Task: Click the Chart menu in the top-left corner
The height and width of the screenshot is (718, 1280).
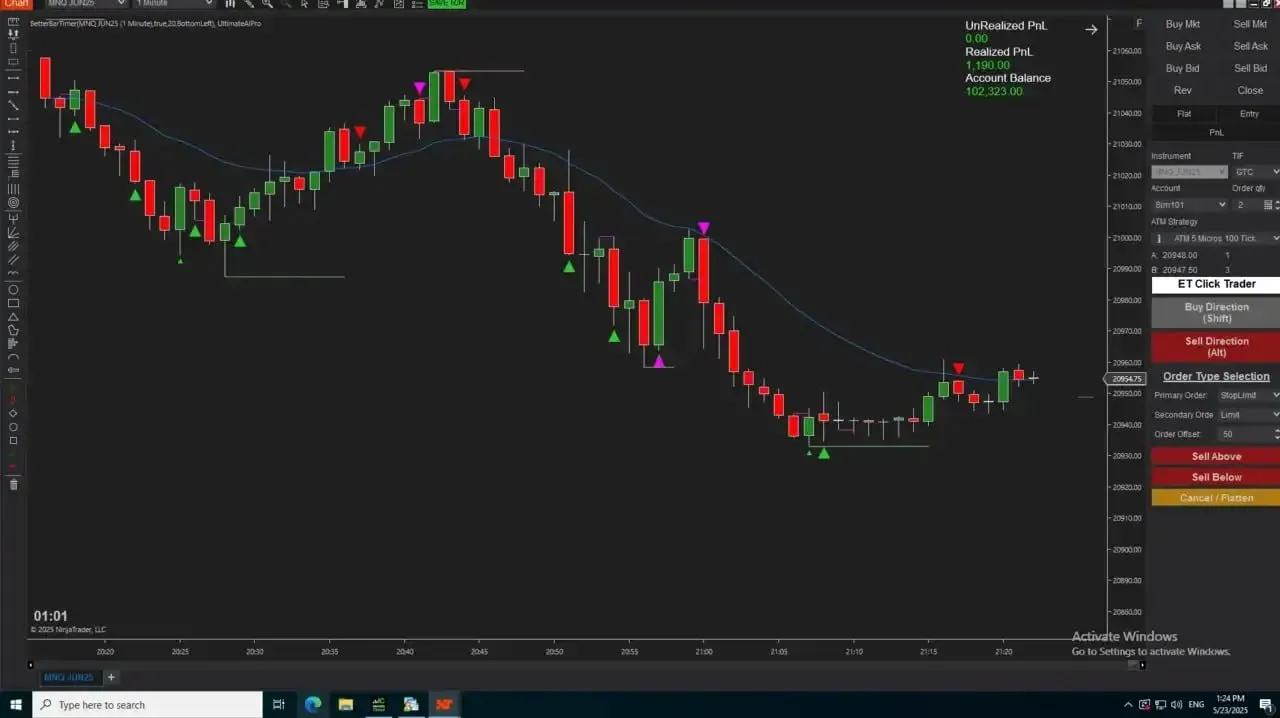Action: point(16,4)
